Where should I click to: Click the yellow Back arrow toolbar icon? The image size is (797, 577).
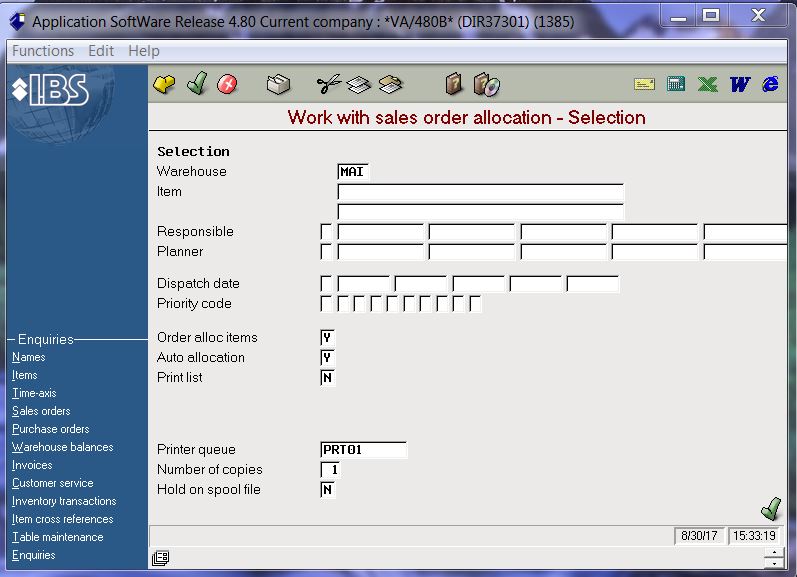pyautogui.click(x=164, y=84)
